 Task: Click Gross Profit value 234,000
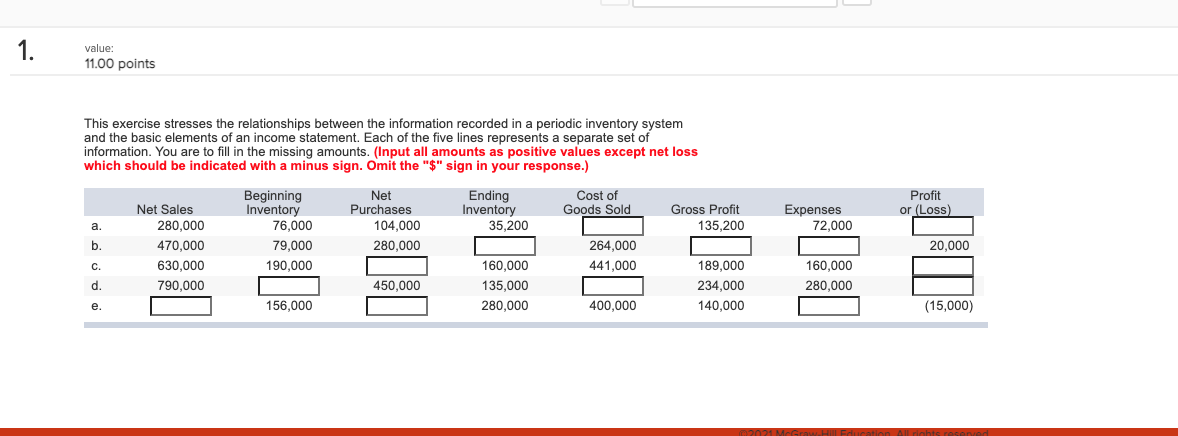pyautogui.click(x=720, y=286)
